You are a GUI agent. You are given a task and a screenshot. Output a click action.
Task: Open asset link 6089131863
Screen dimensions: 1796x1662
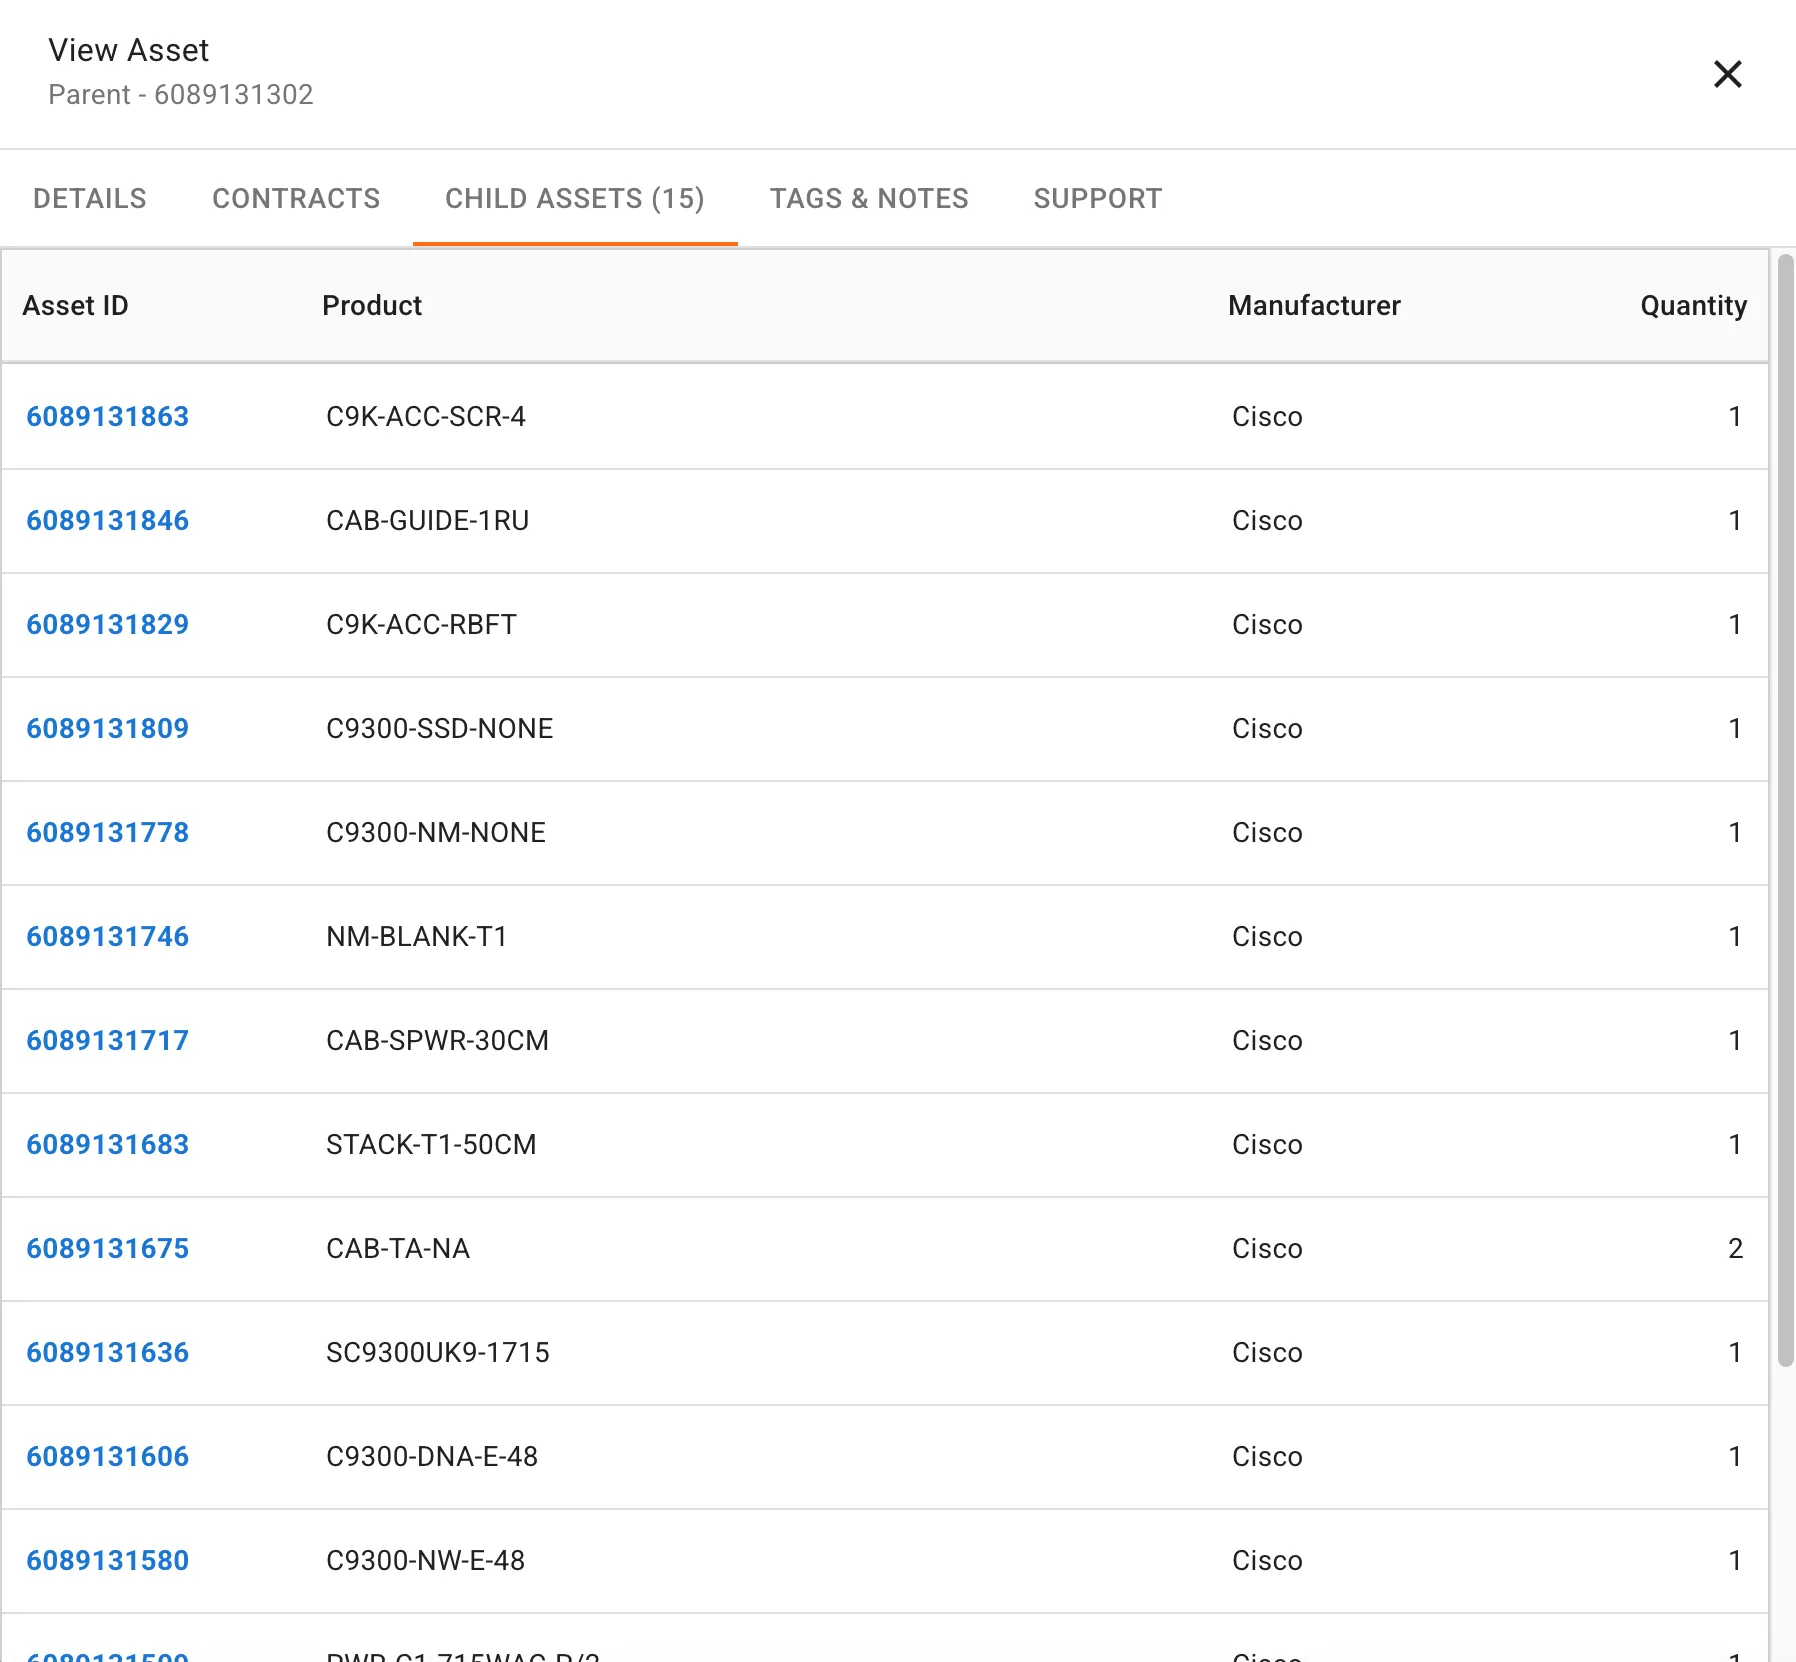pos(108,416)
